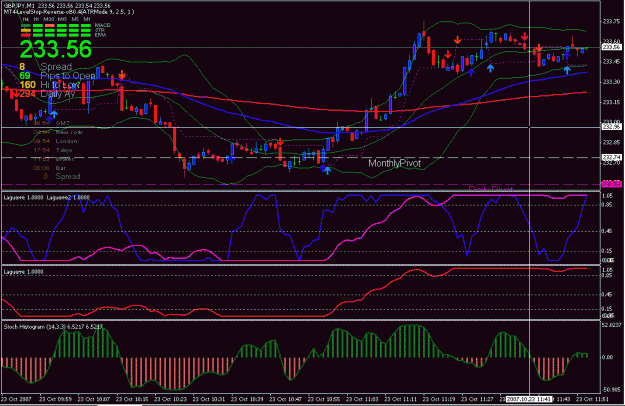Screen dimensions: 625x406
Task: Click the 52.0237 stochastic scale value
Action: tap(613, 325)
